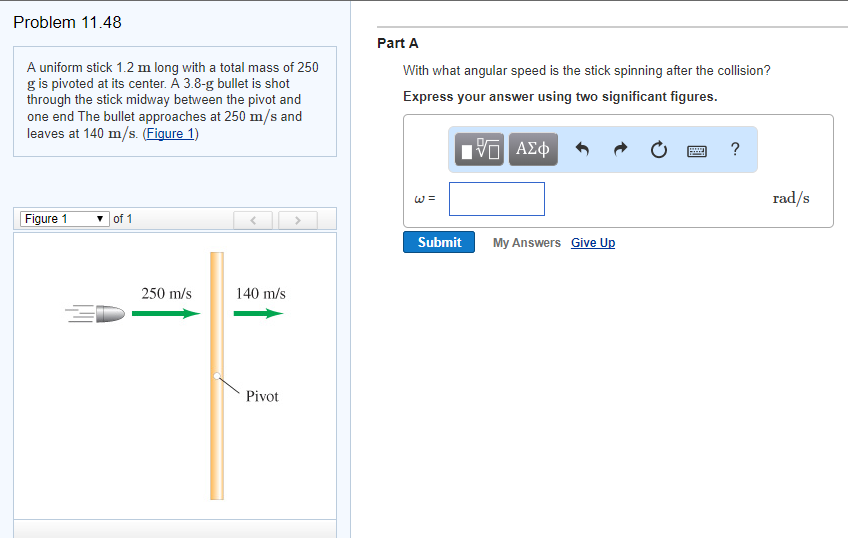This screenshot has width=848, height=538.
Task: Go to next figure arrow
Action: 297,220
